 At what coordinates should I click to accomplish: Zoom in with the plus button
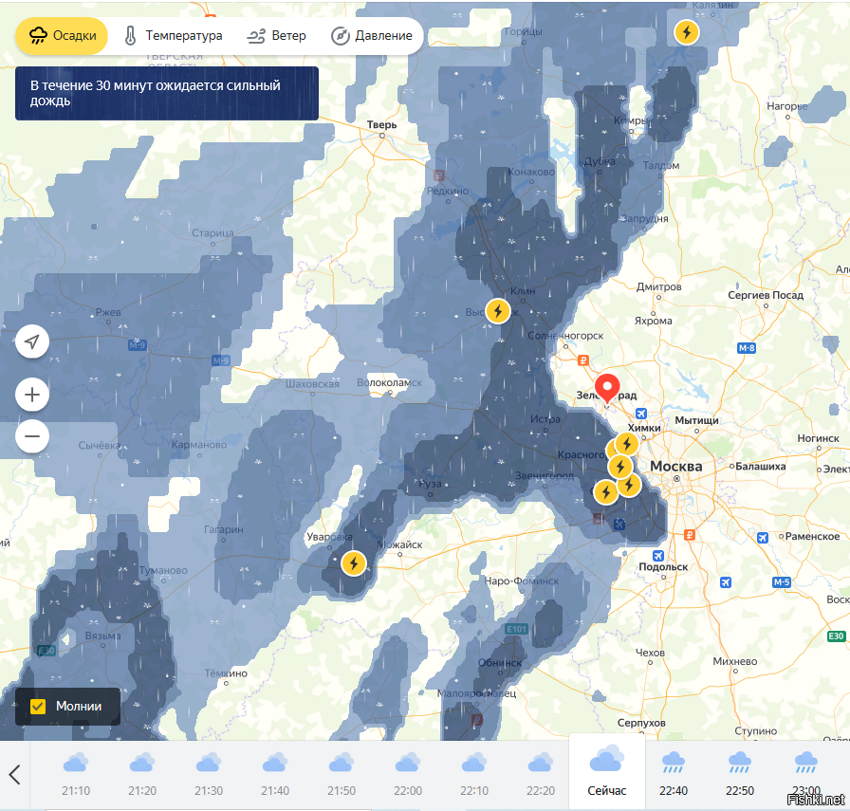tap(32, 395)
